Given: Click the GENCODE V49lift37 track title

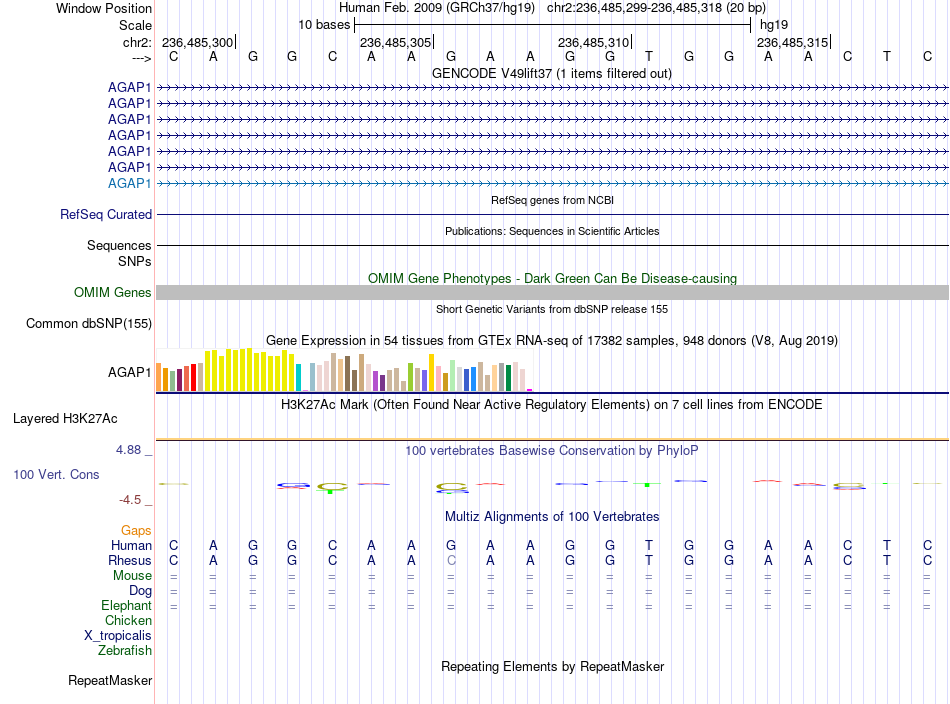Looking at the screenshot, I should (x=552, y=73).
